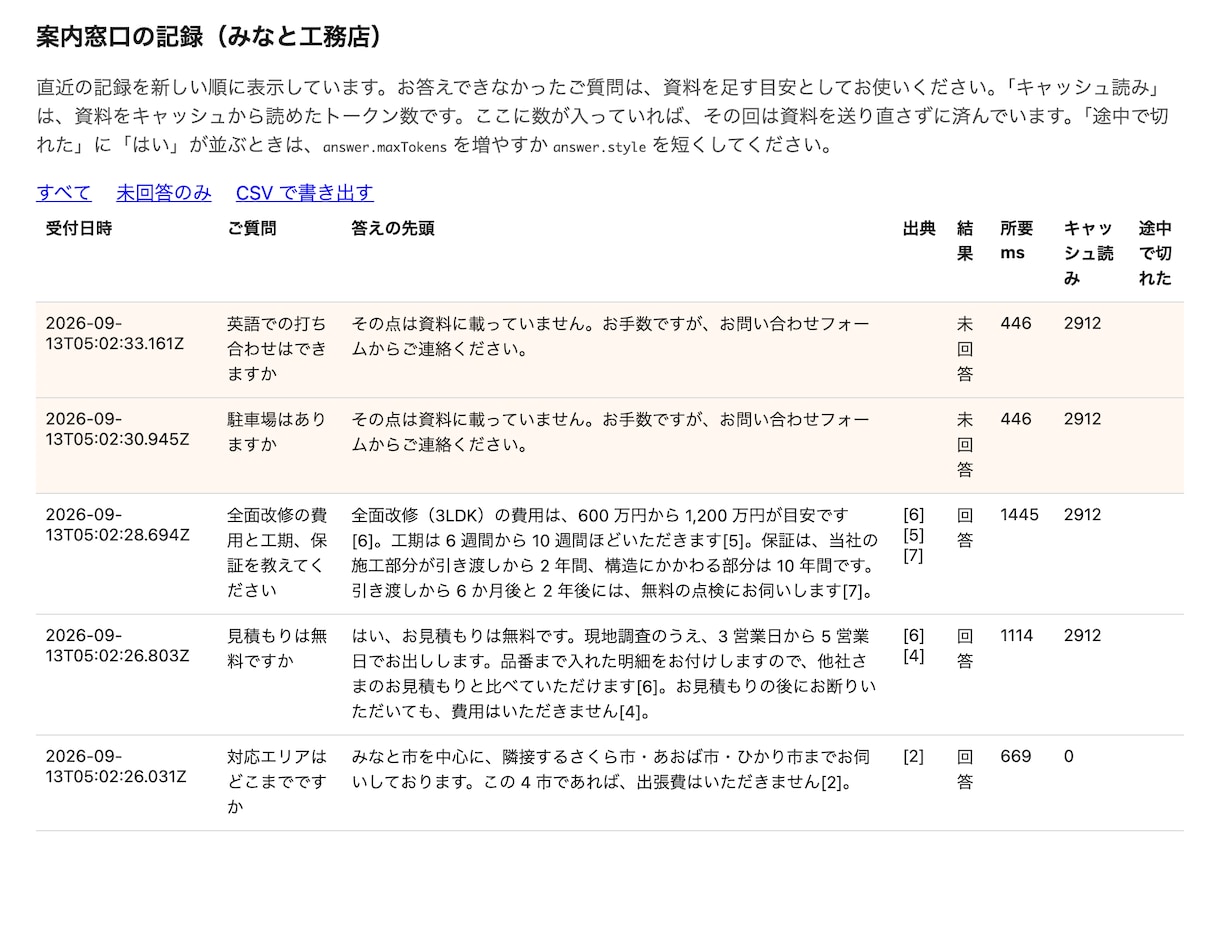Click the CSV で書き出す link
The image size is (1220, 933).
(x=305, y=193)
